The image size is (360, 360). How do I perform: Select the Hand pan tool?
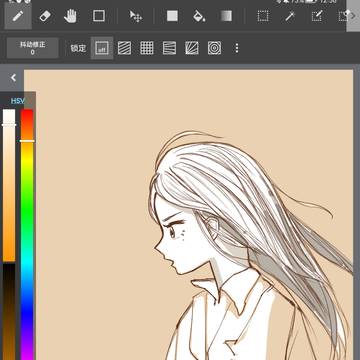[x=70, y=16]
